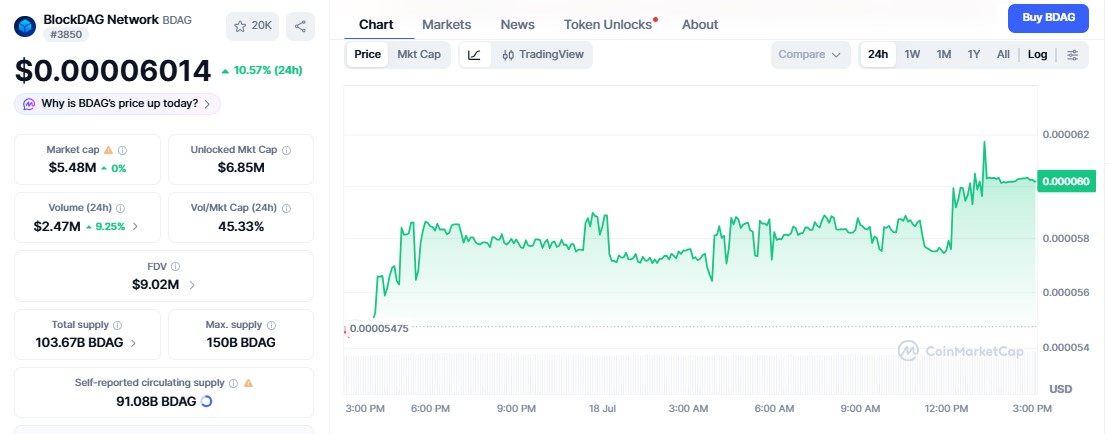Open Max. supply info icon
The width and height of the screenshot is (1109, 434).
pos(272,325)
